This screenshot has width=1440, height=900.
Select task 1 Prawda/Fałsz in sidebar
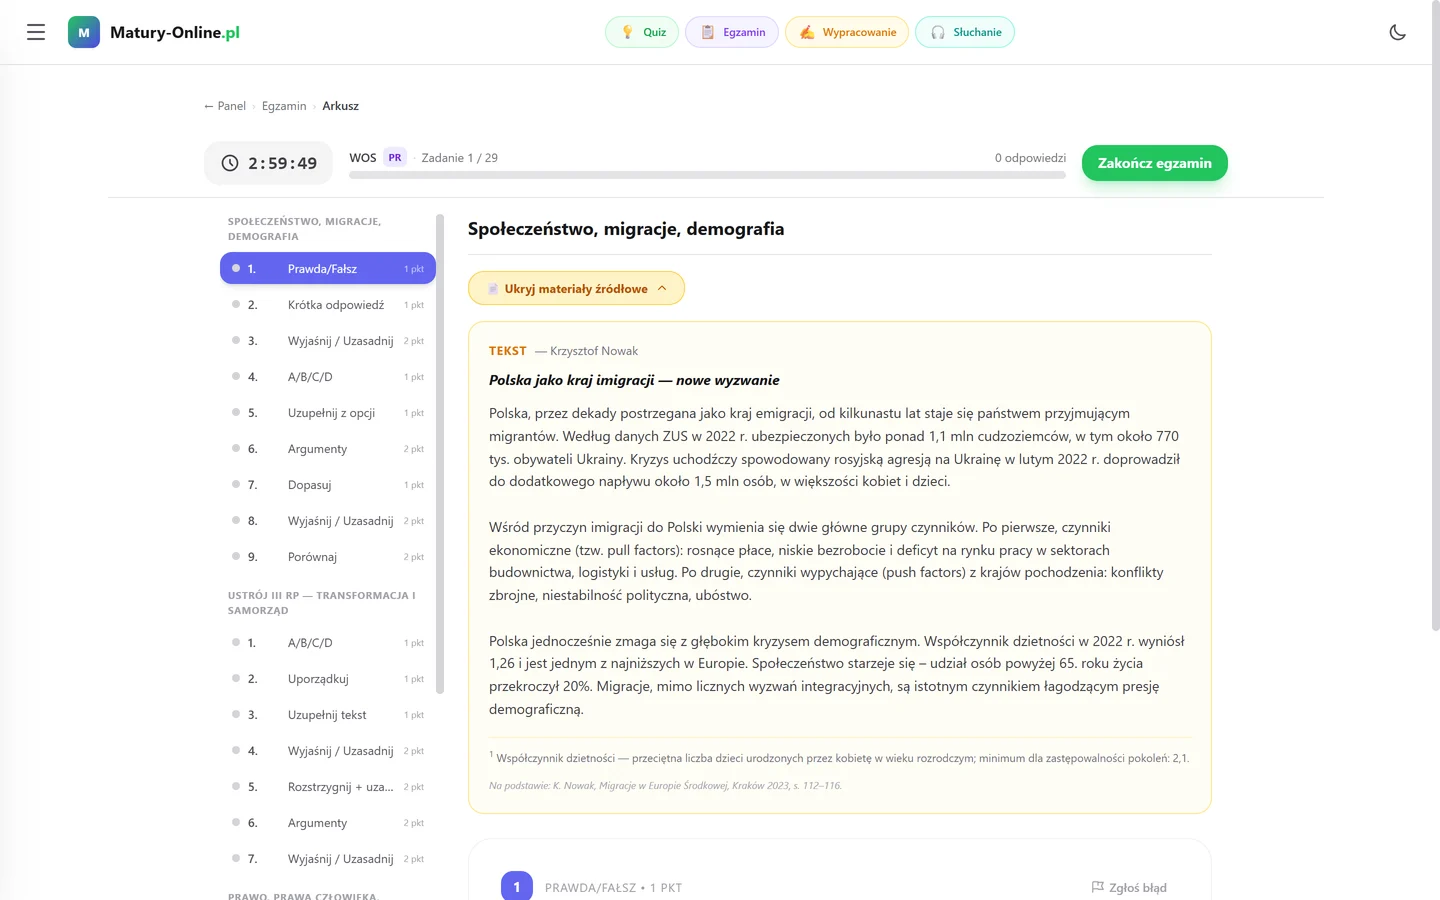(x=328, y=268)
